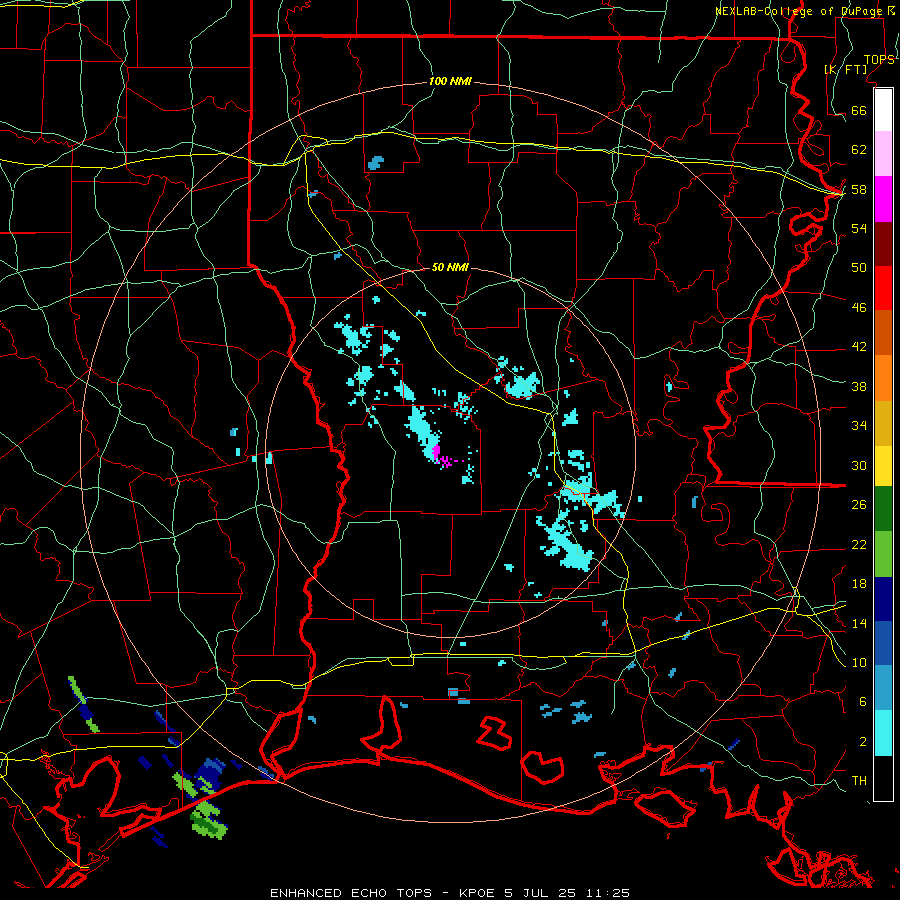Click legend value "66"
This screenshot has width=900, height=900.
point(859,110)
